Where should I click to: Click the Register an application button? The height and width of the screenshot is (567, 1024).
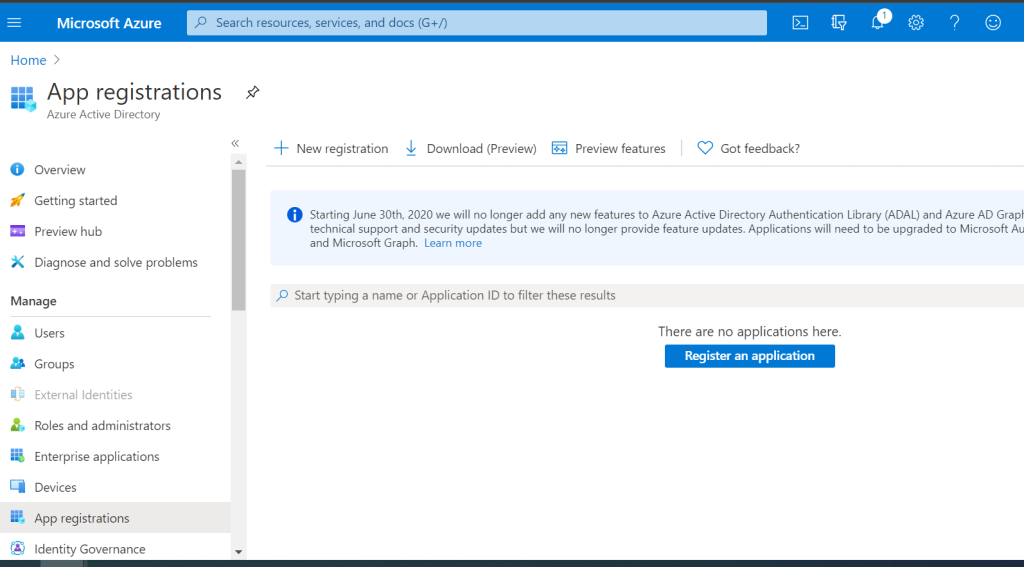coord(750,356)
